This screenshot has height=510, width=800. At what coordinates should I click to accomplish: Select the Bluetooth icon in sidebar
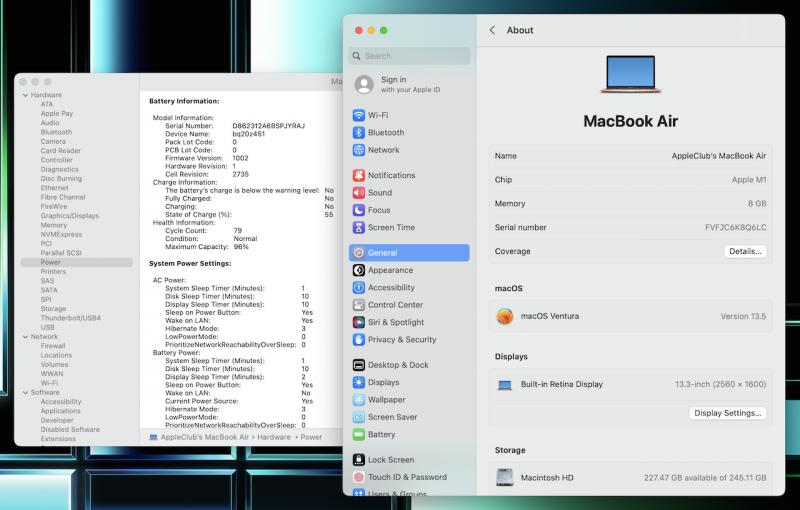pos(359,132)
